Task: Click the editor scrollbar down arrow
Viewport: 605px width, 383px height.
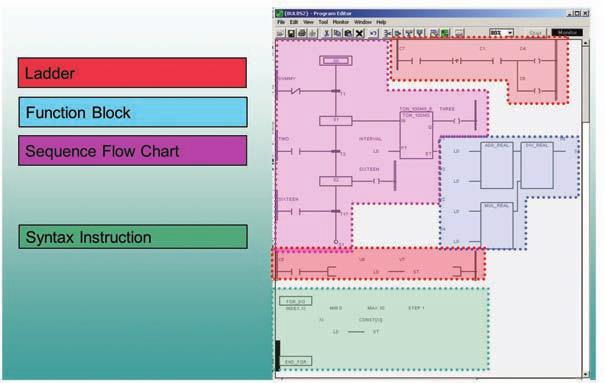Action: (x=586, y=374)
